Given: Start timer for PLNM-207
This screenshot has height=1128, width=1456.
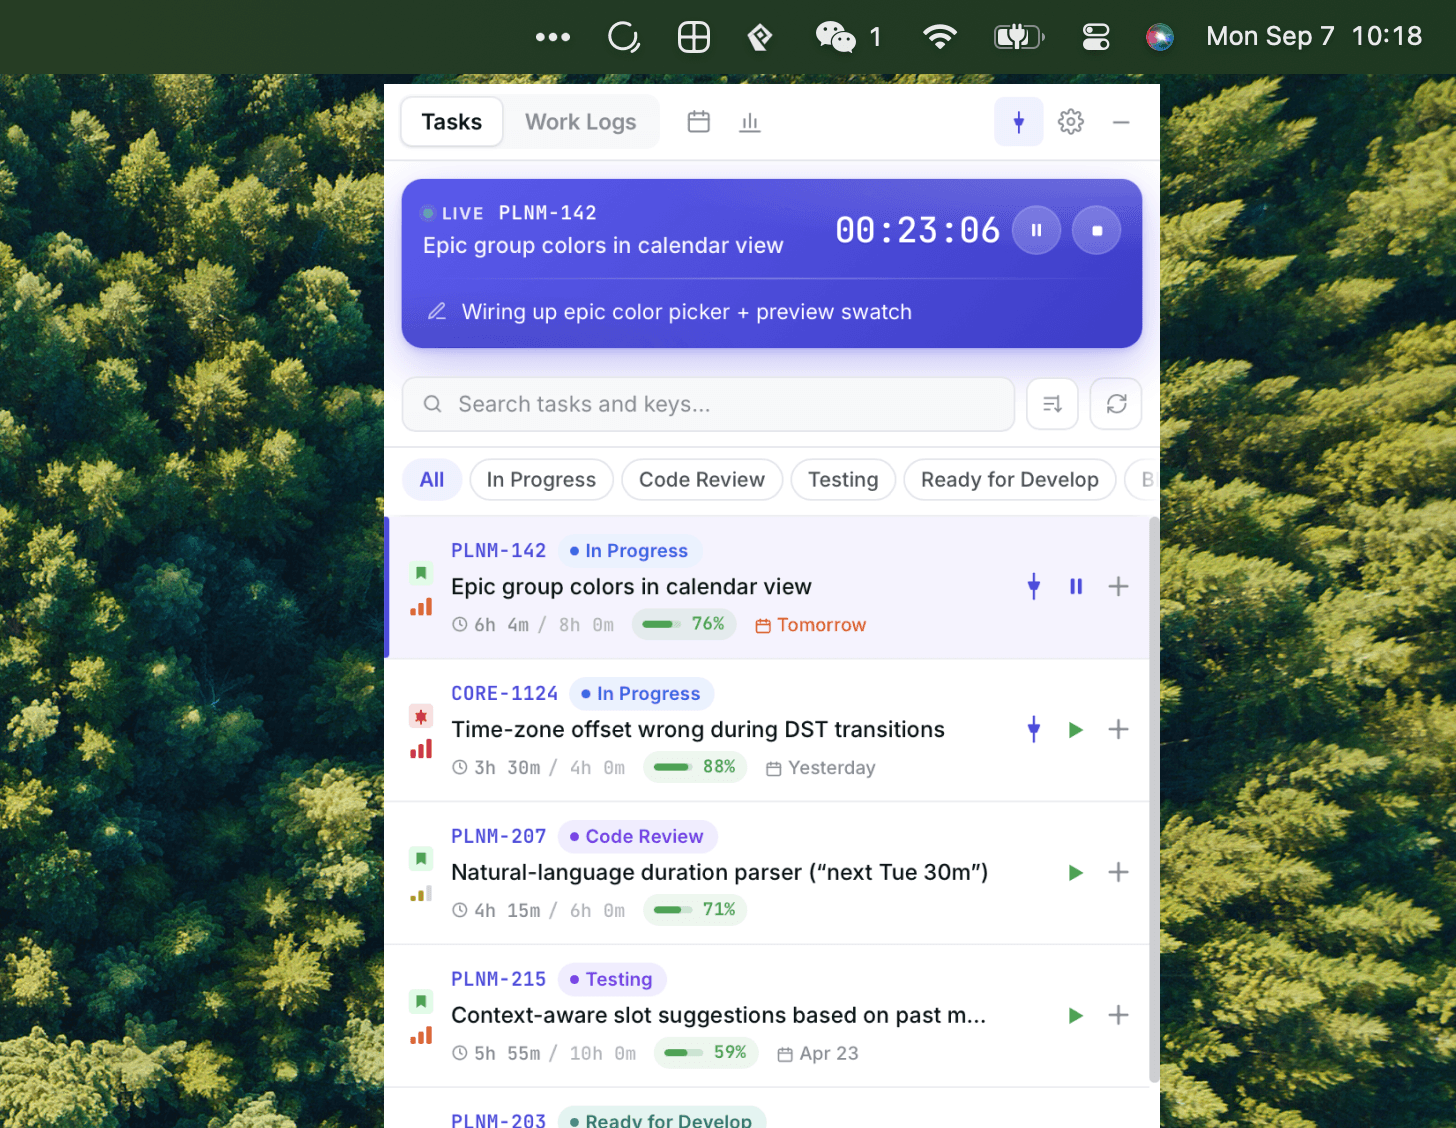Looking at the screenshot, I should tap(1076, 873).
